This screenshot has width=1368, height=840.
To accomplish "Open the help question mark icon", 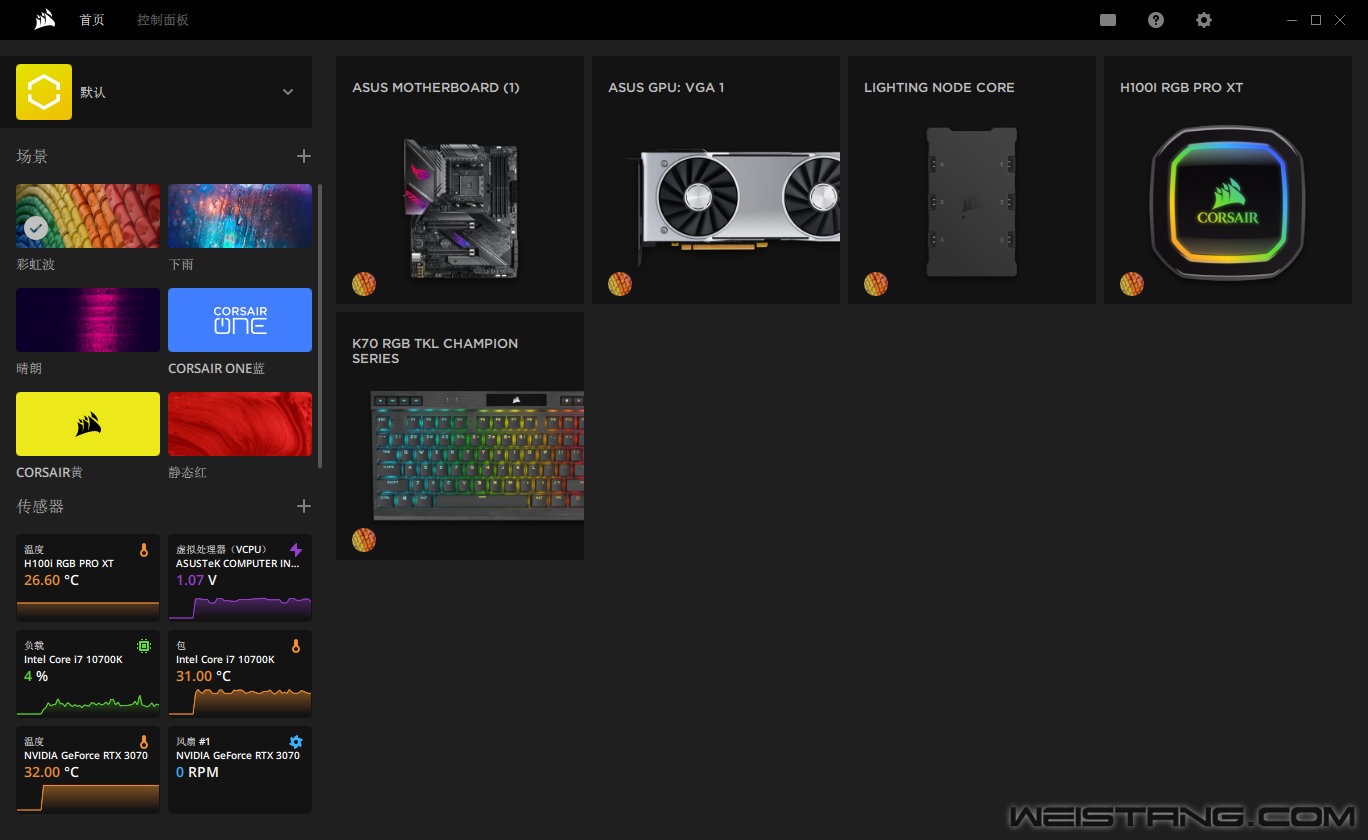I will [1156, 20].
